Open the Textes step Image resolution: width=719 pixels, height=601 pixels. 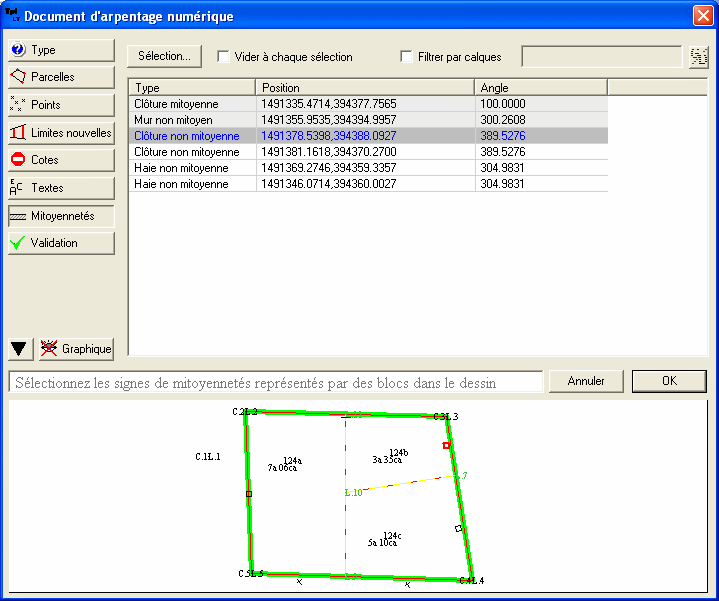click(x=60, y=188)
